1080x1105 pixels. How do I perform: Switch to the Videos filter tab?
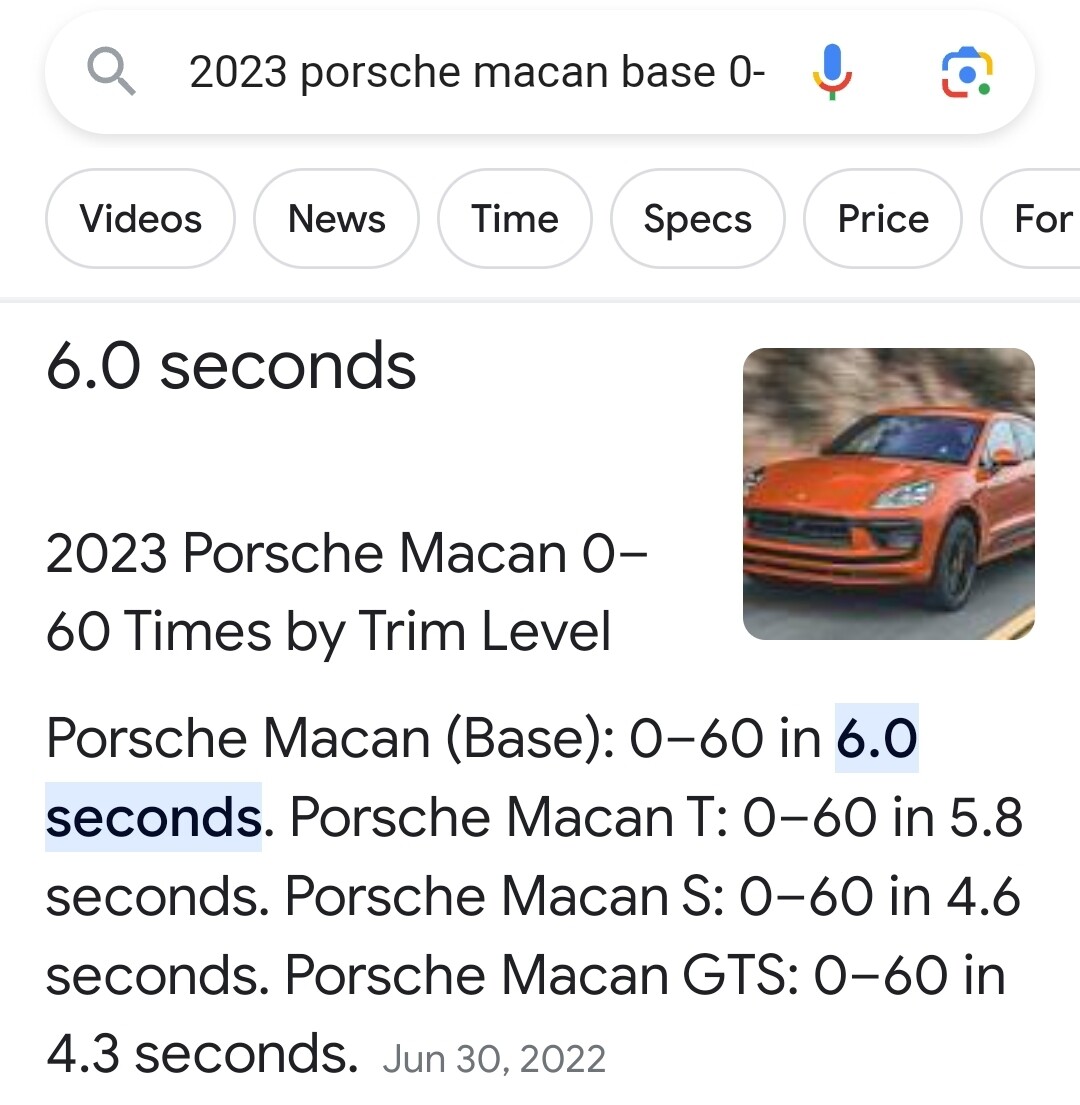pyautogui.click(x=140, y=218)
